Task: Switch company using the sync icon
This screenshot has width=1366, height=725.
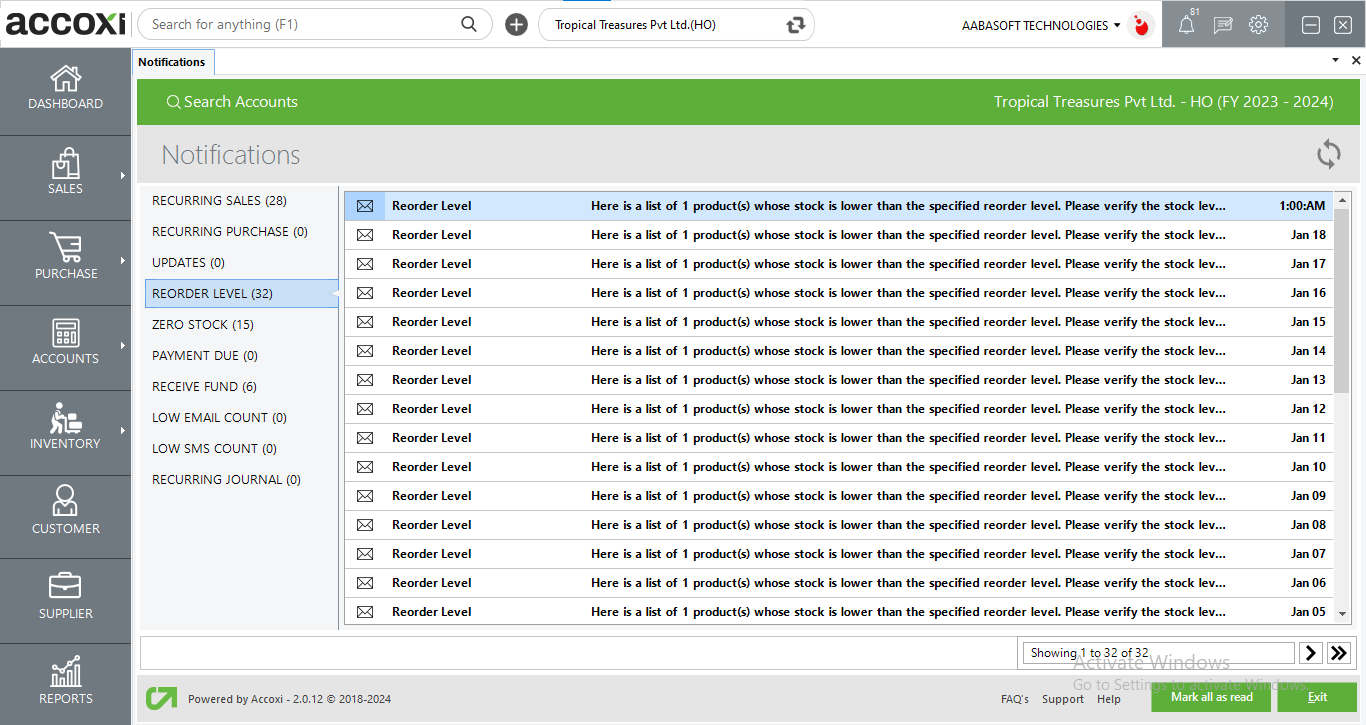Action: point(795,25)
